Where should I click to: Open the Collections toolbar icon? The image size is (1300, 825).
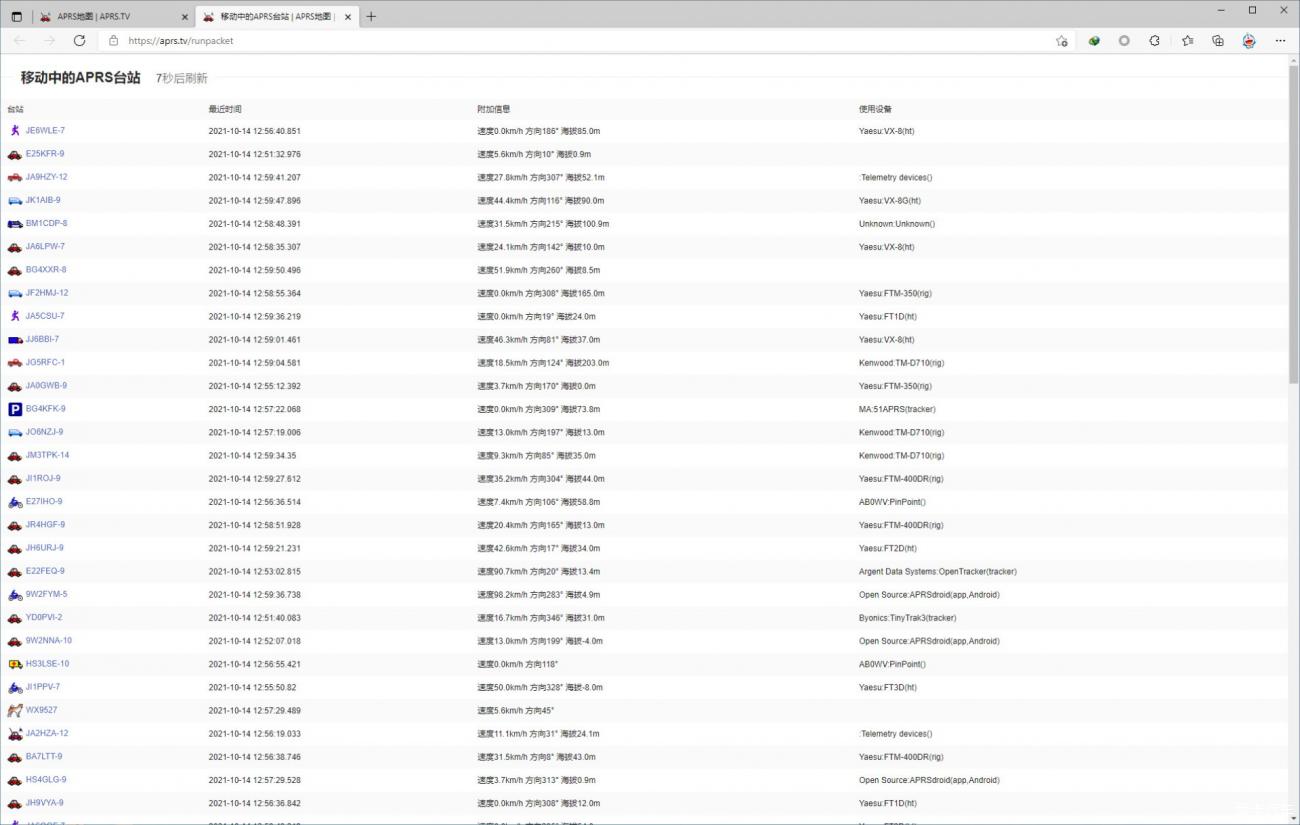coord(1217,41)
